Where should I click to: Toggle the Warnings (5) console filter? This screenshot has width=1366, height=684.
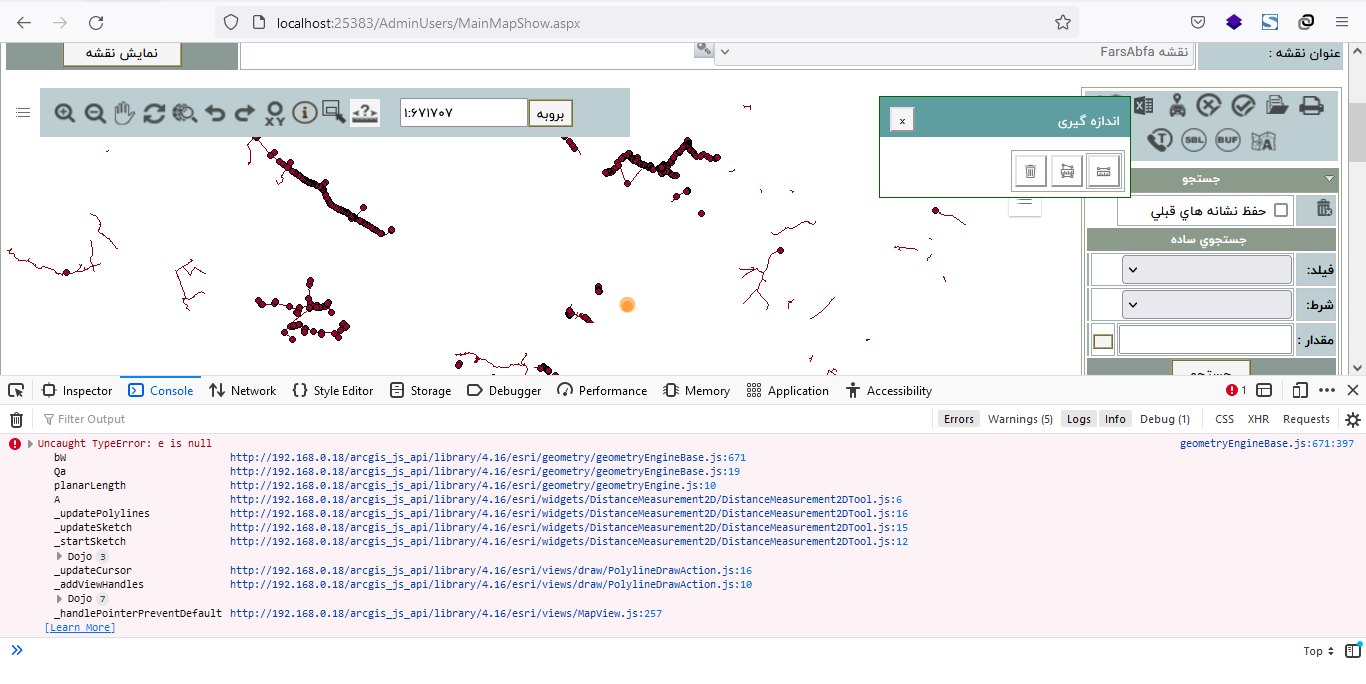[x=1020, y=419]
